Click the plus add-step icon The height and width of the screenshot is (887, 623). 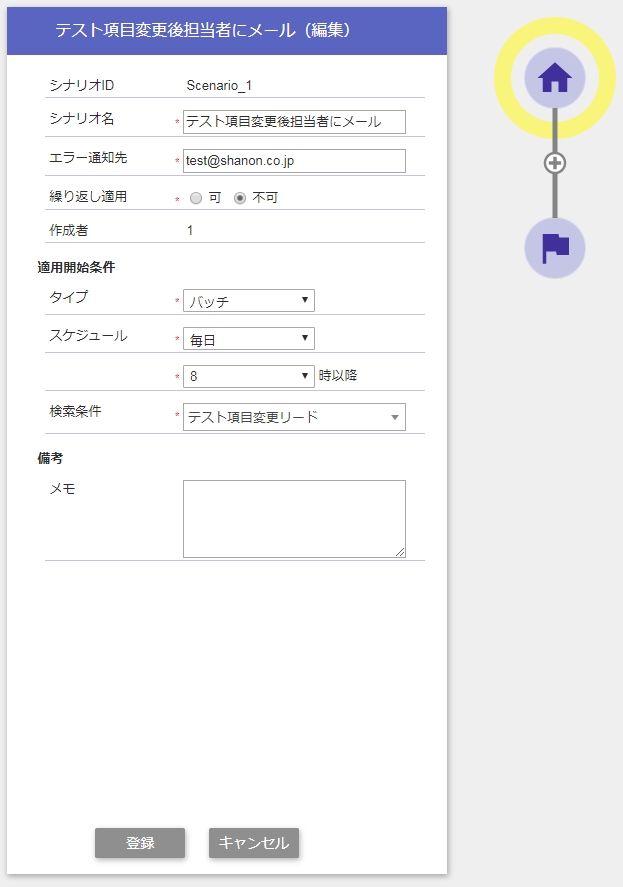(555, 163)
